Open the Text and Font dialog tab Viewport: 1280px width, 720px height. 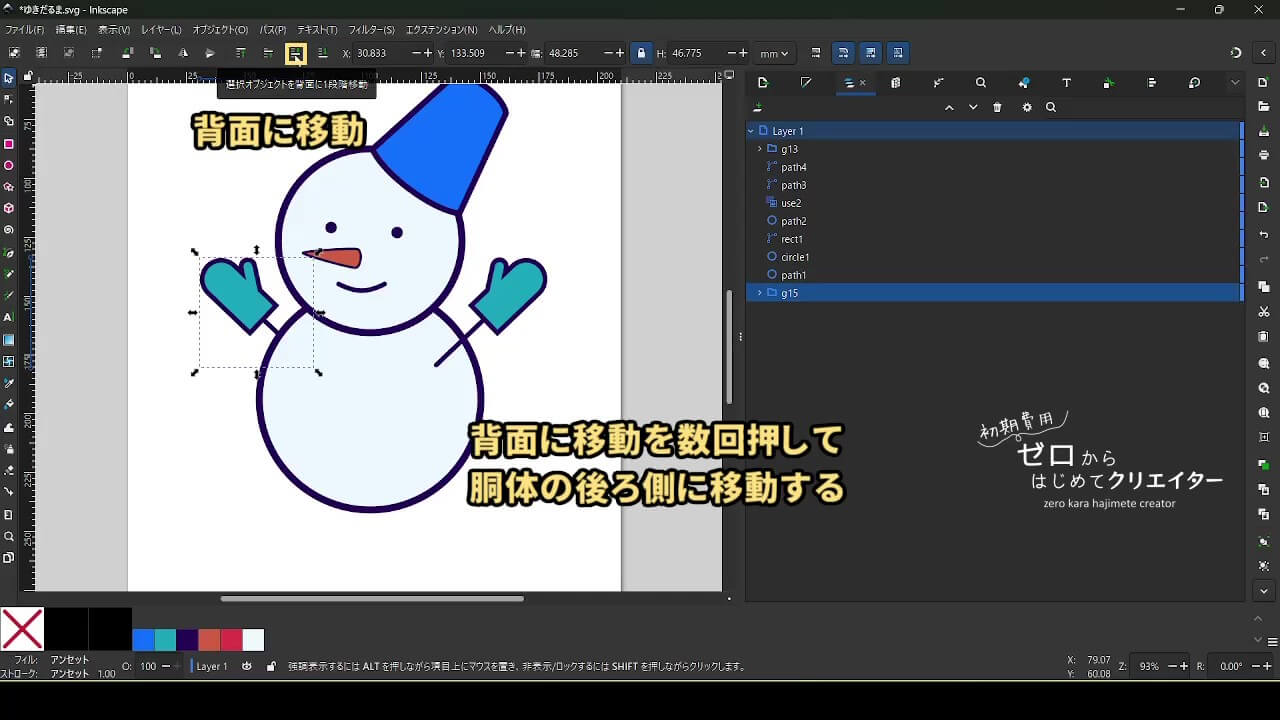tap(1066, 83)
